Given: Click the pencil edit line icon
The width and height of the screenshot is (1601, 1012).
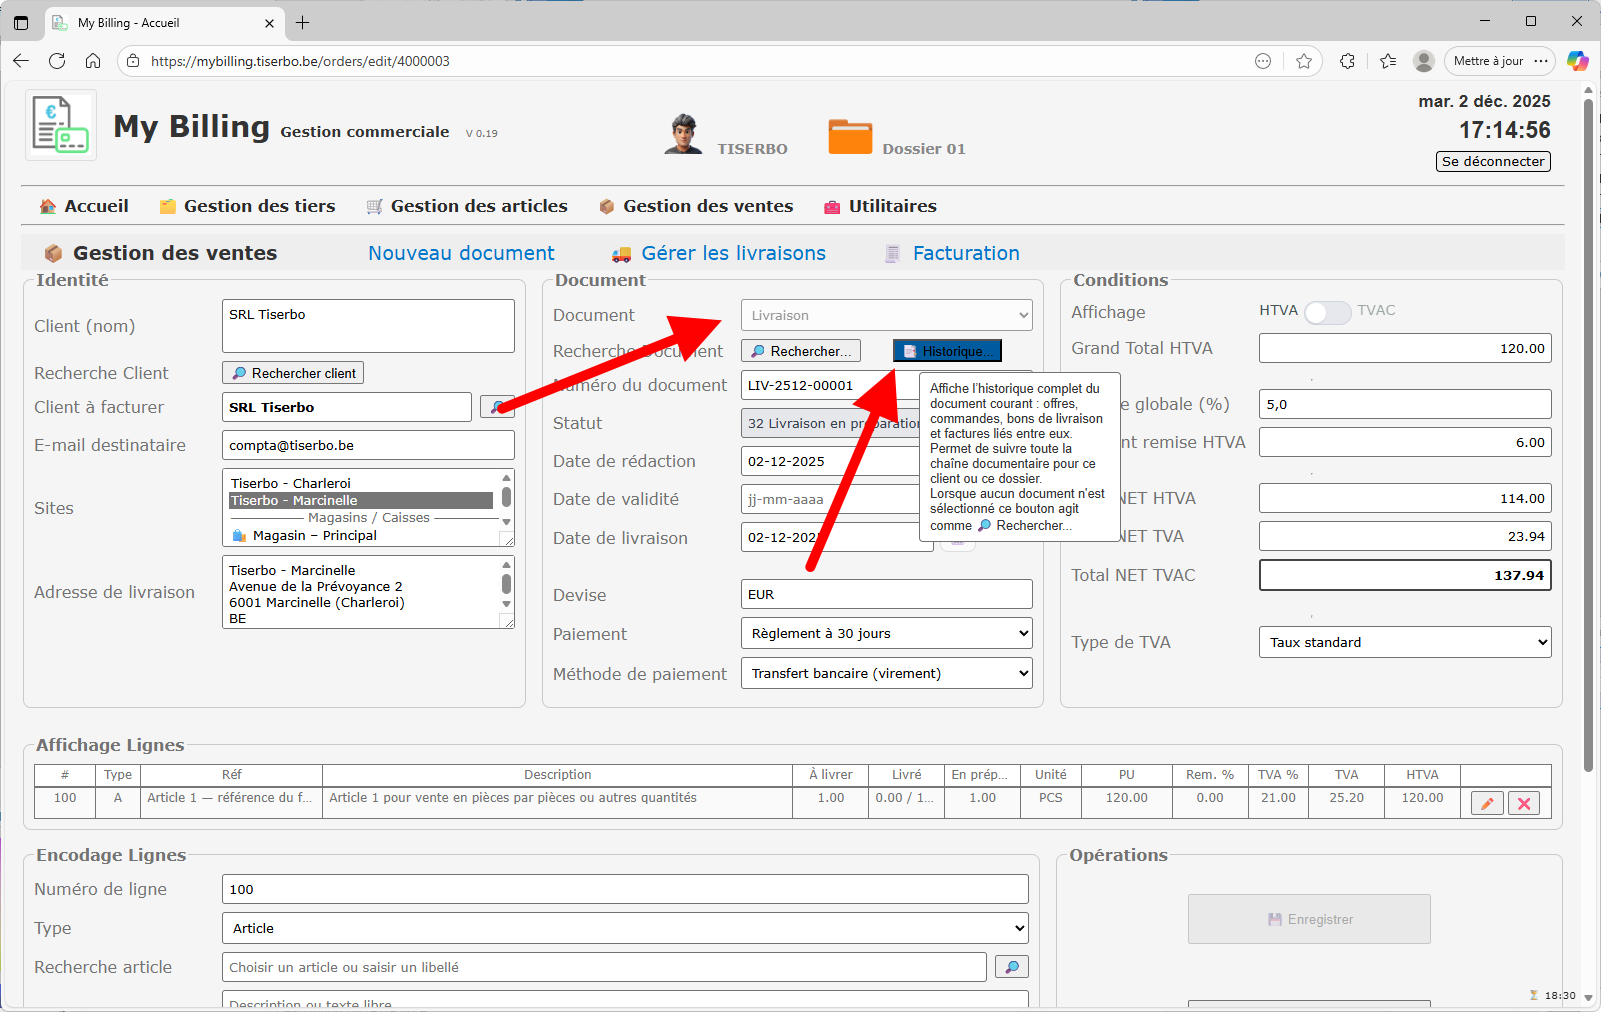Looking at the screenshot, I should click(1487, 803).
